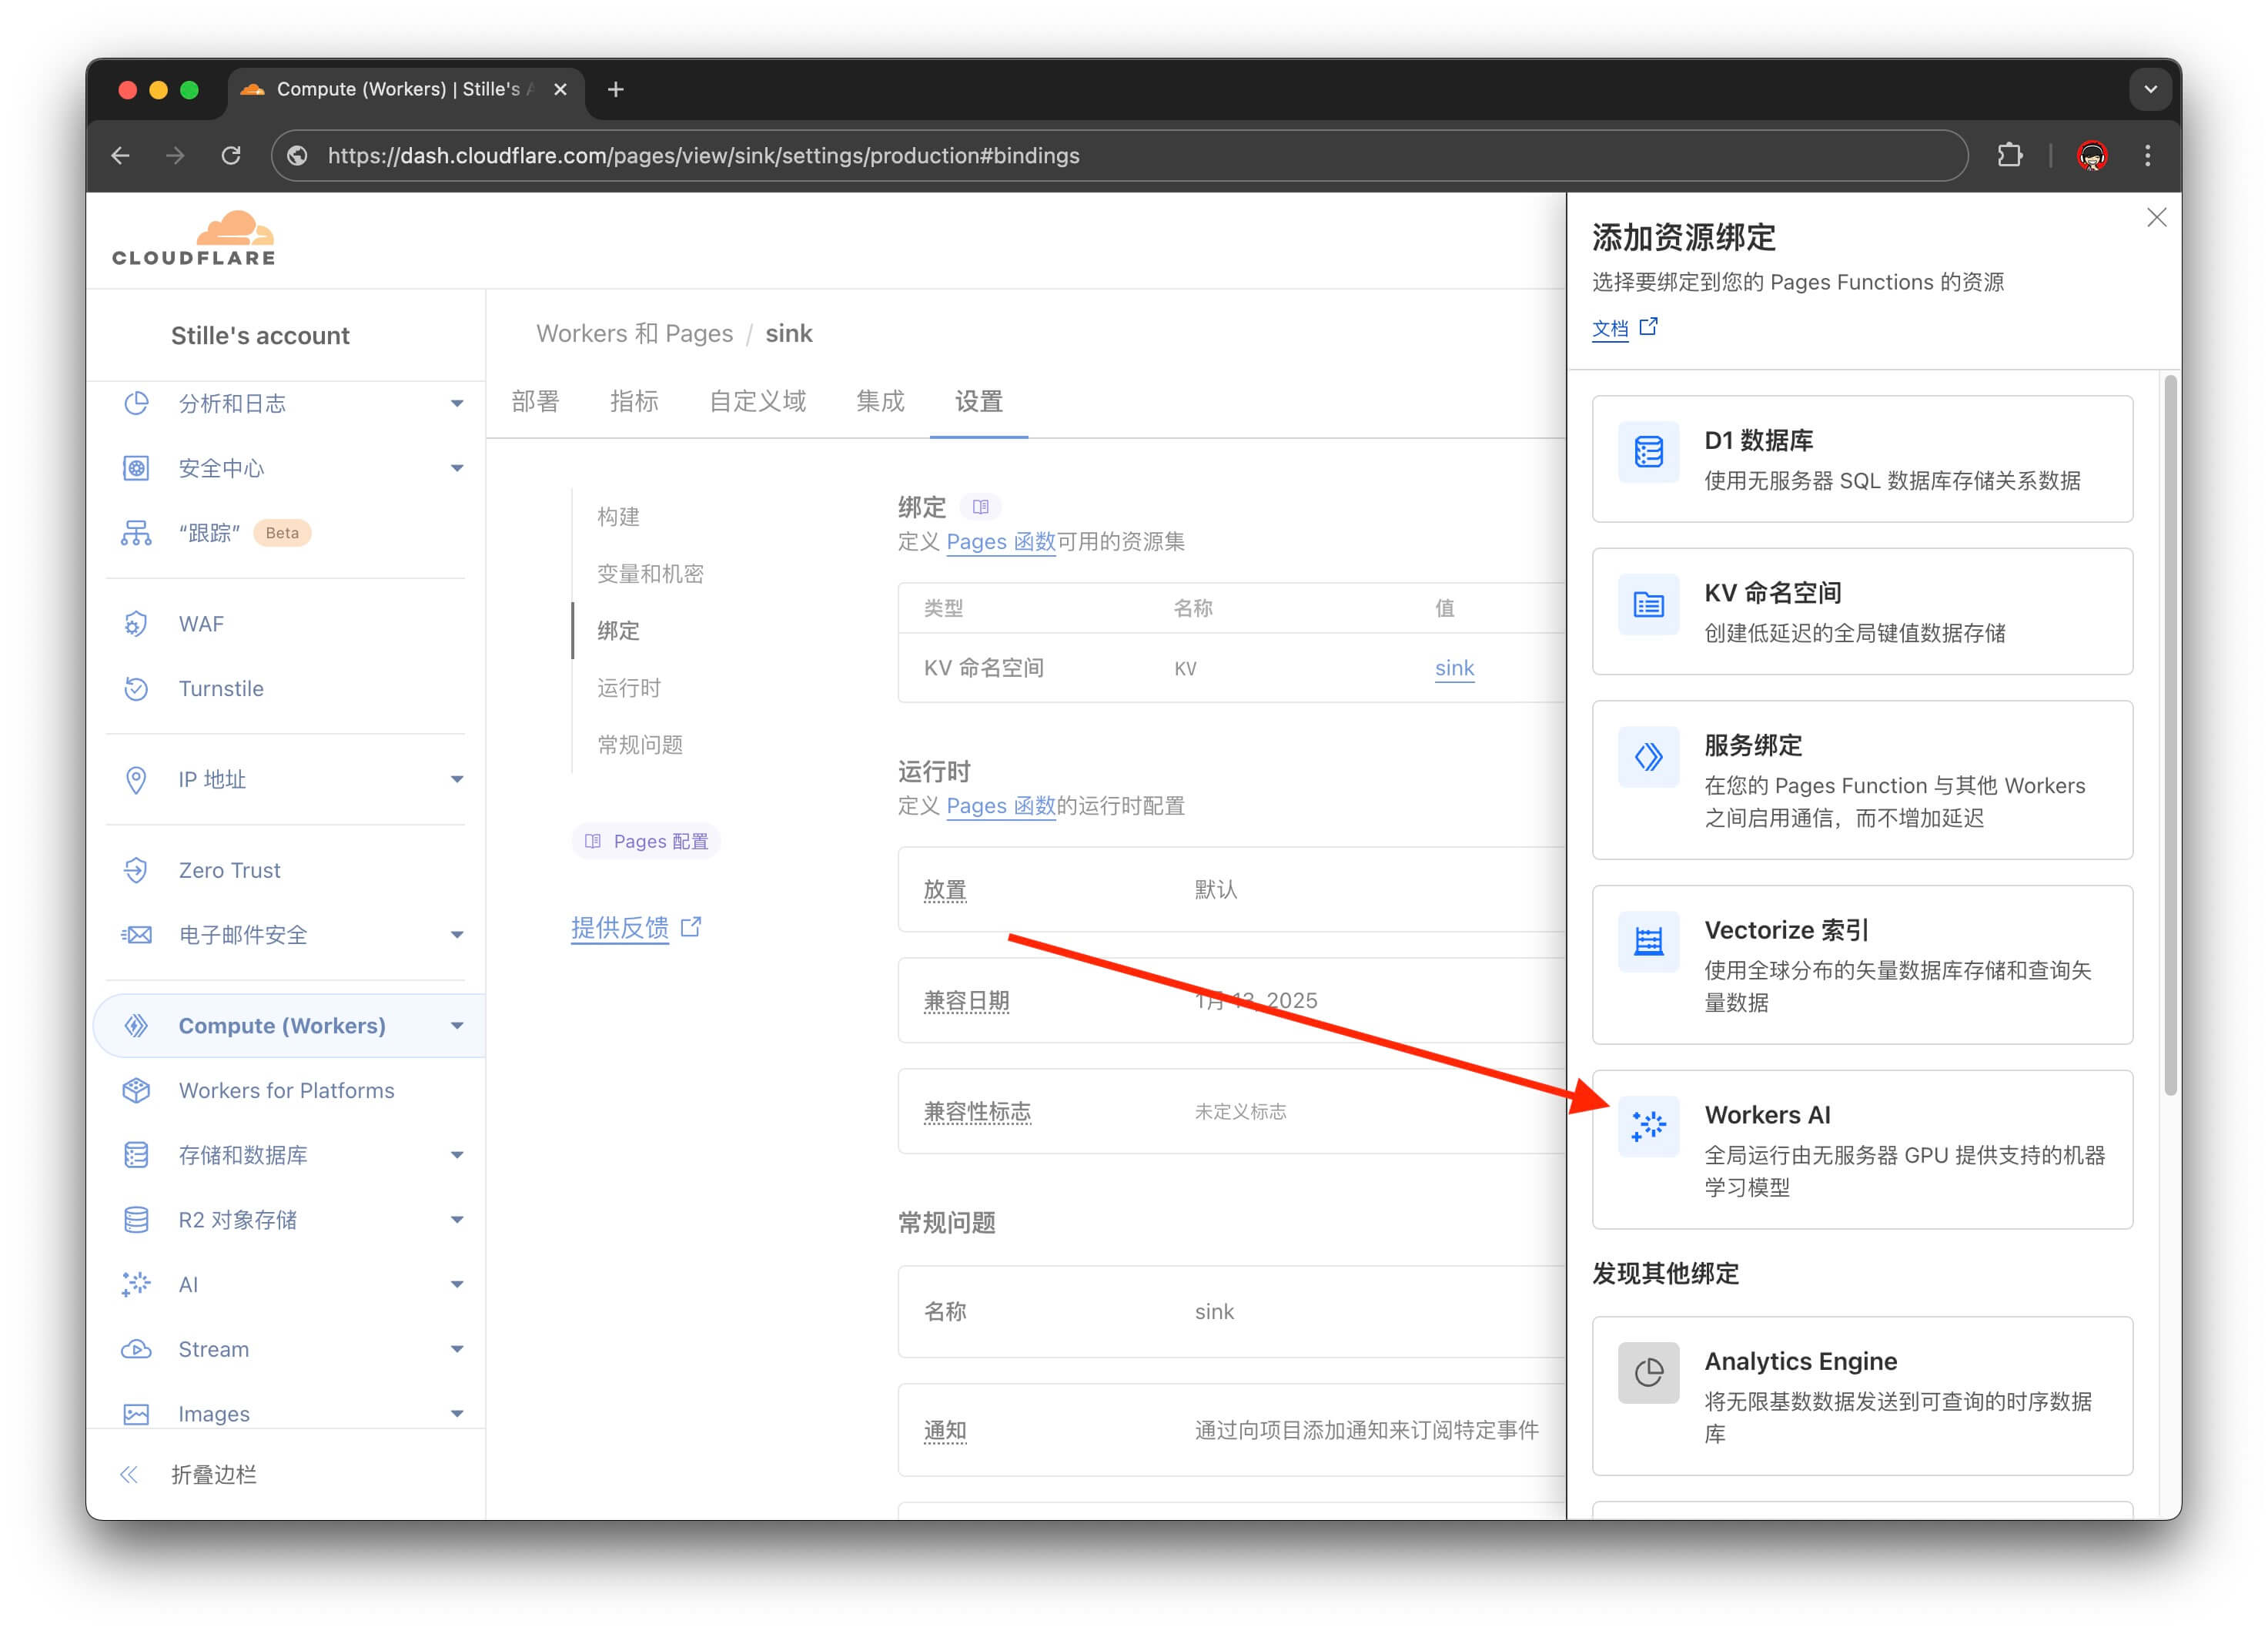This screenshot has width=2268, height=1634.
Task: Click the Pages 配置 badge
Action: (646, 842)
